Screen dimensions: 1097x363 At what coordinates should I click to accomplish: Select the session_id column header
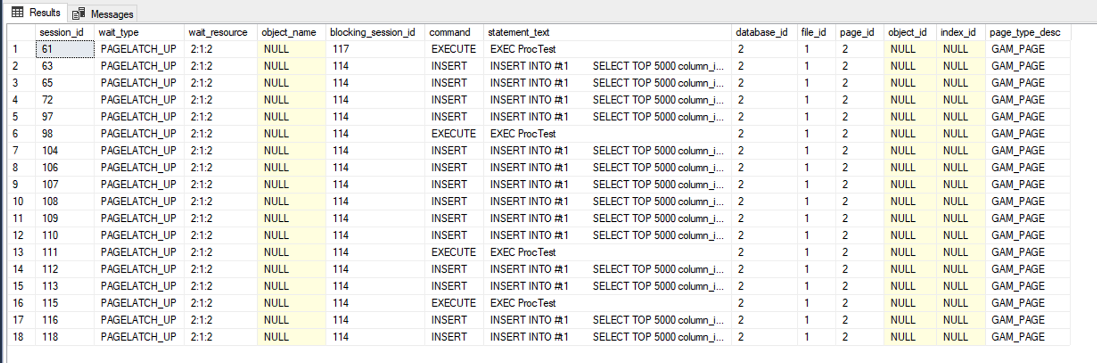64,32
